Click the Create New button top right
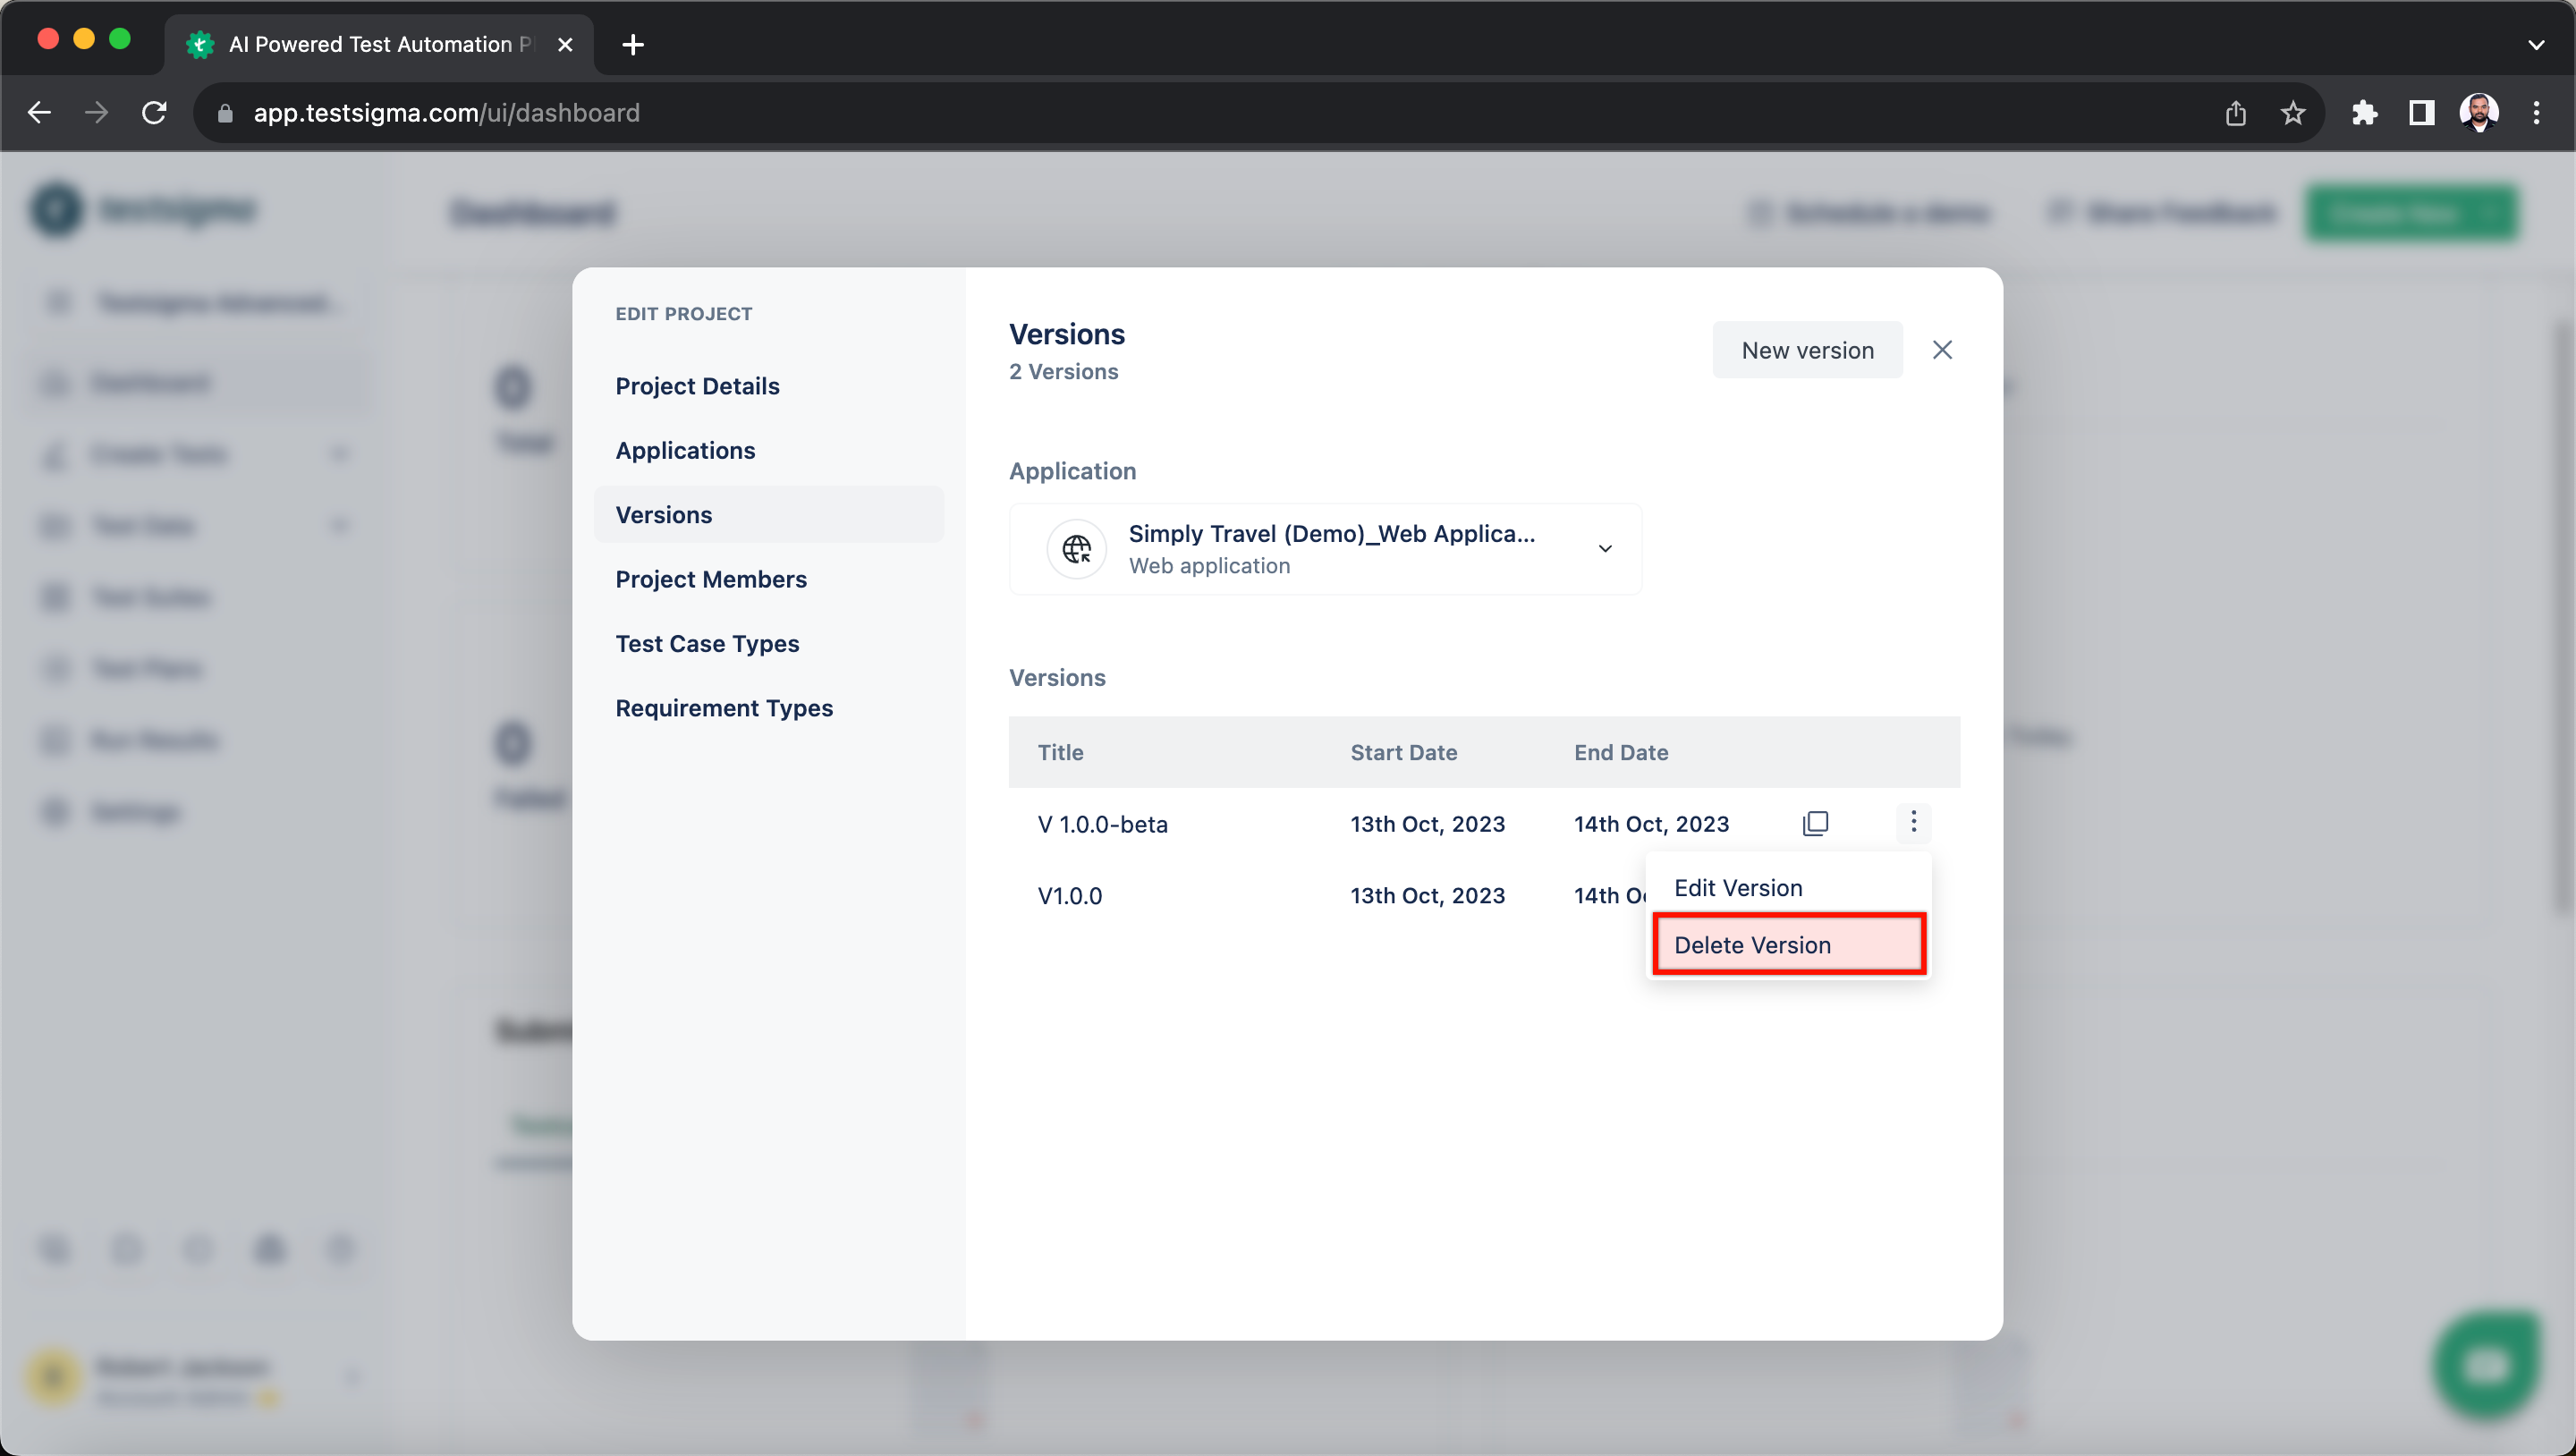 (x=2411, y=212)
